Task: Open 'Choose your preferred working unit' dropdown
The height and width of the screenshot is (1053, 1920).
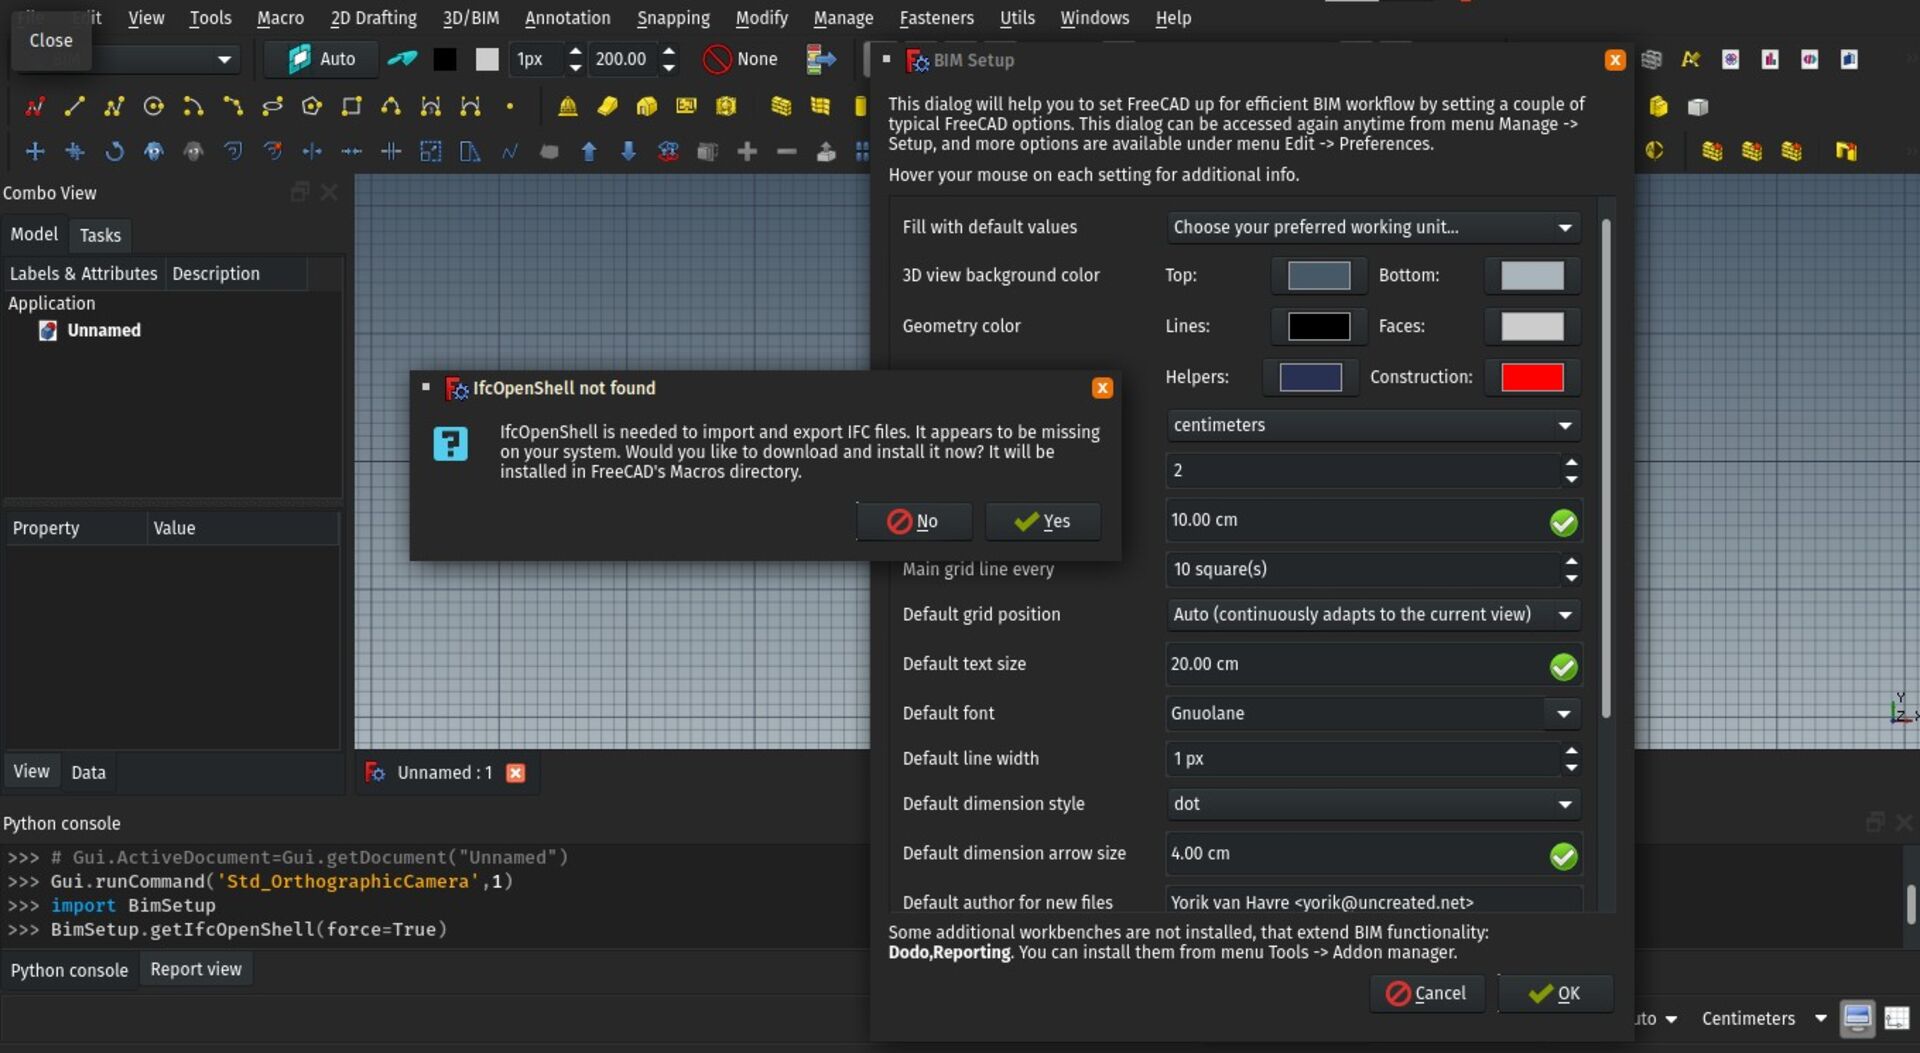Action: coord(1373,227)
